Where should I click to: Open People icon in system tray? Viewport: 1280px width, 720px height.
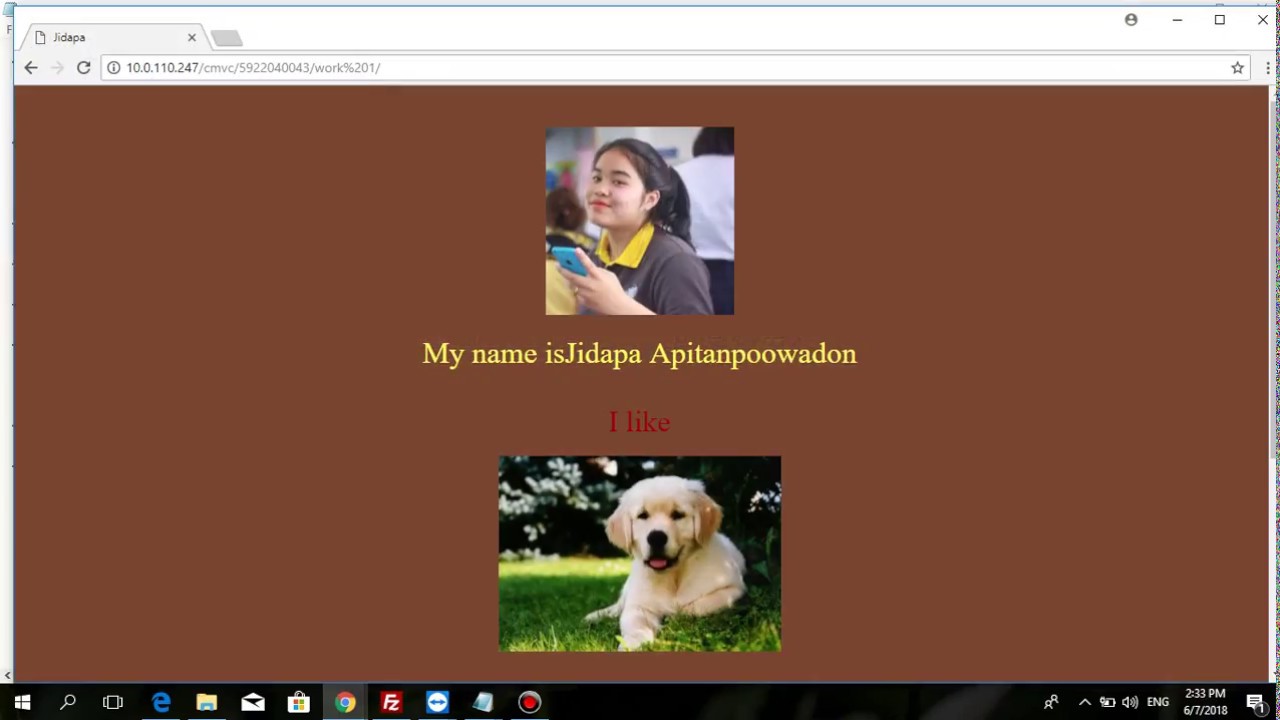[x=1051, y=703]
